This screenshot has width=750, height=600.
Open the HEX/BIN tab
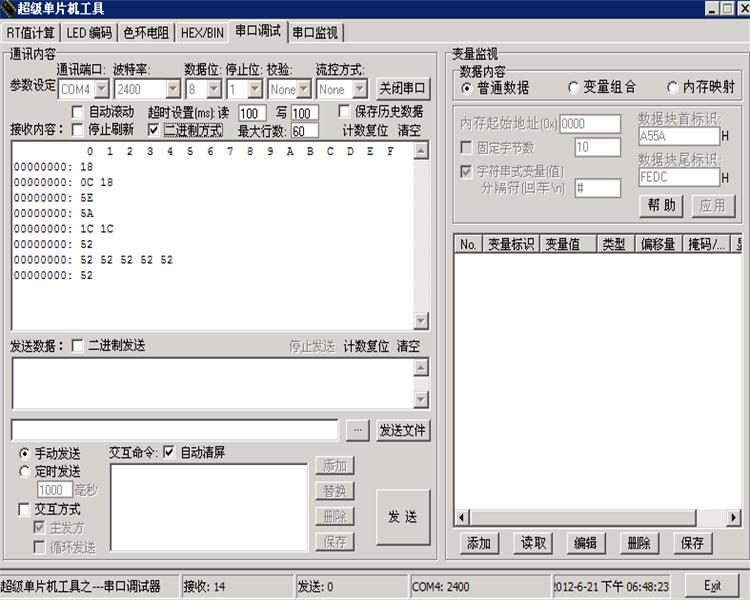pyautogui.click(x=202, y=32)
